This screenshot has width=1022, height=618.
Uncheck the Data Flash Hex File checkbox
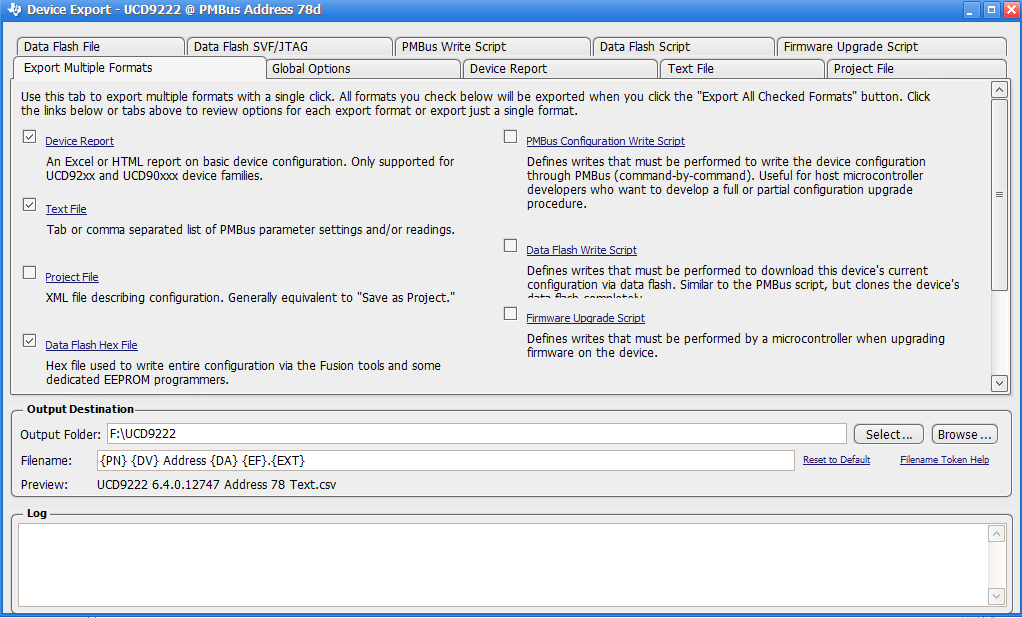click(29, 340)
